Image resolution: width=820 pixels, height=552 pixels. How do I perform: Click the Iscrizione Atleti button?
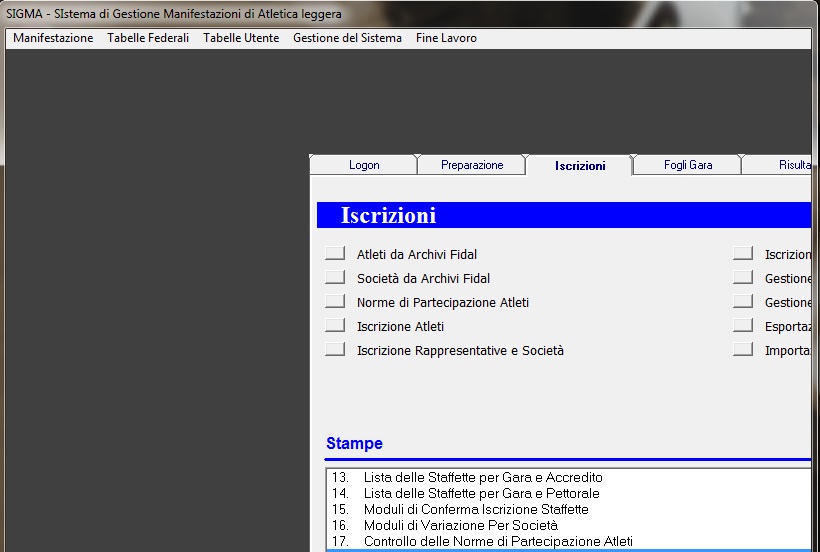point(335,326)
